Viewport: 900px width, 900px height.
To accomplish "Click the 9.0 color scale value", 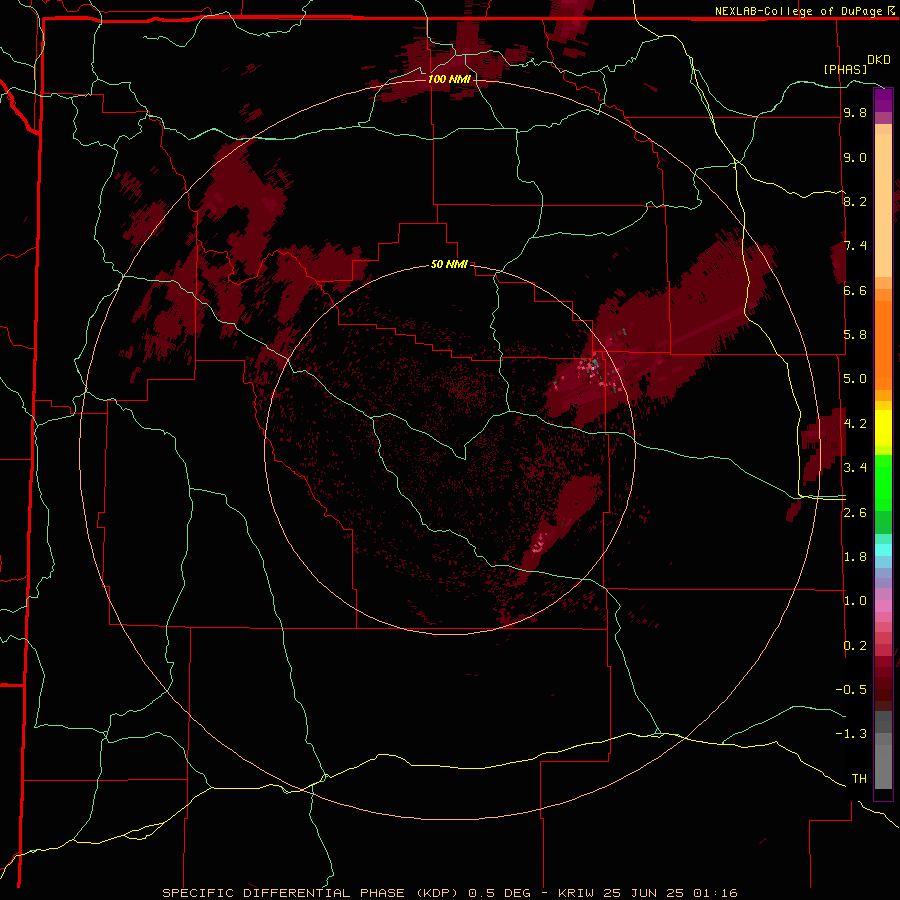I will tap(855, 158).
